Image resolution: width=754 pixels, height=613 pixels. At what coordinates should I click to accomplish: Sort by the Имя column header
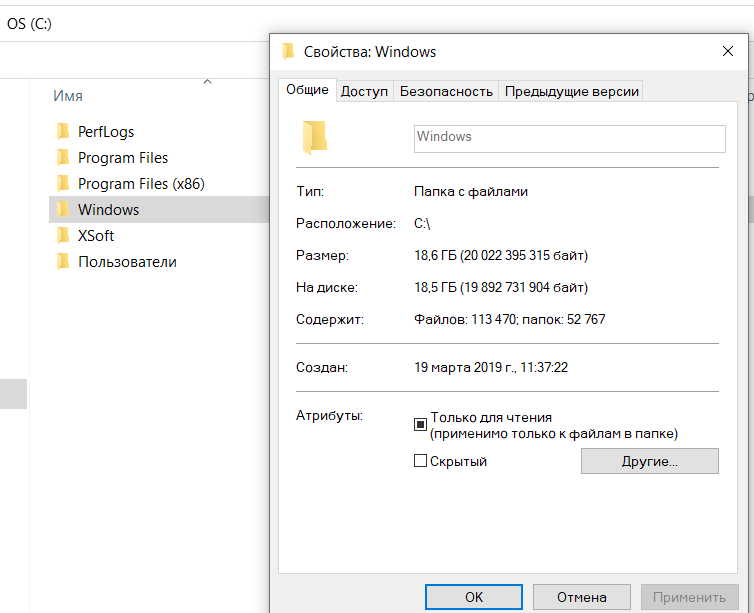pos(68,96)
